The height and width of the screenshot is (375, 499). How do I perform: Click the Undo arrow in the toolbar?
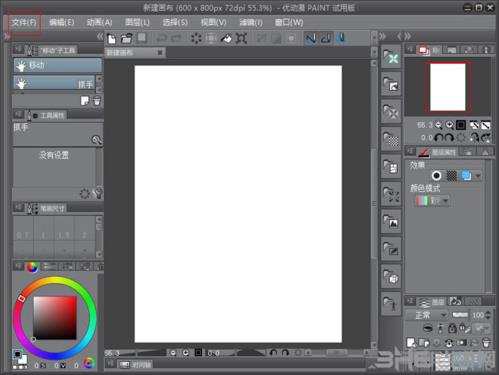tap(161, 38)
